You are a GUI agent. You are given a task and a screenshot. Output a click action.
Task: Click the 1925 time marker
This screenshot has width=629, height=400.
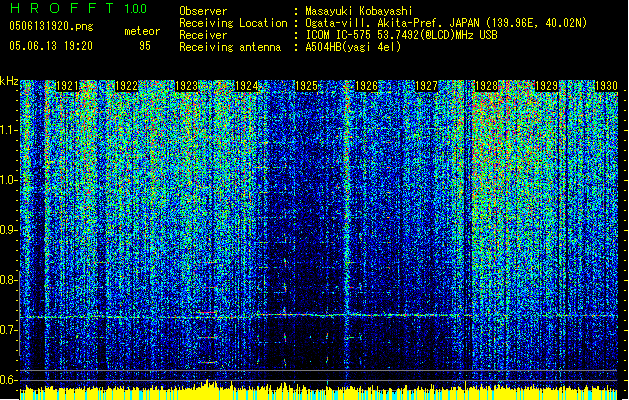[306, 86]
